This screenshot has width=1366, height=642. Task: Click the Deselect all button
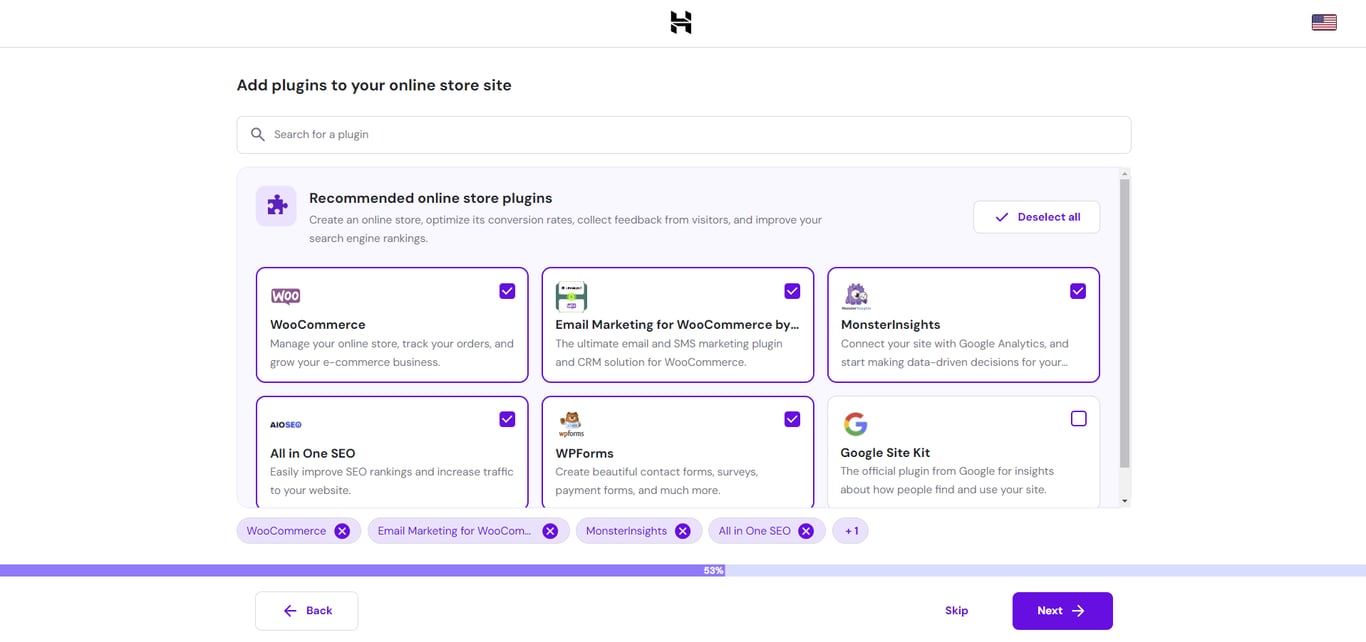[1036, 217]
